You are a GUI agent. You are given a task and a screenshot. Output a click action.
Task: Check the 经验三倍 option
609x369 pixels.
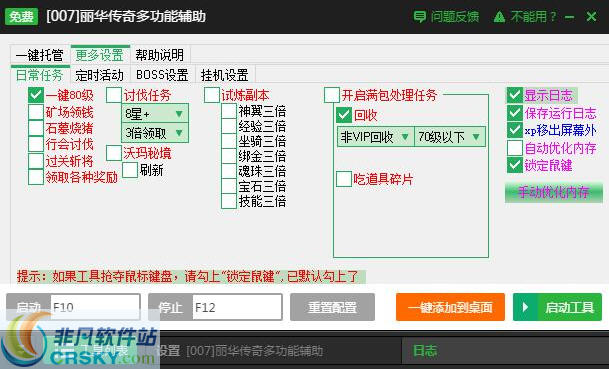click(x=229, y=126)
